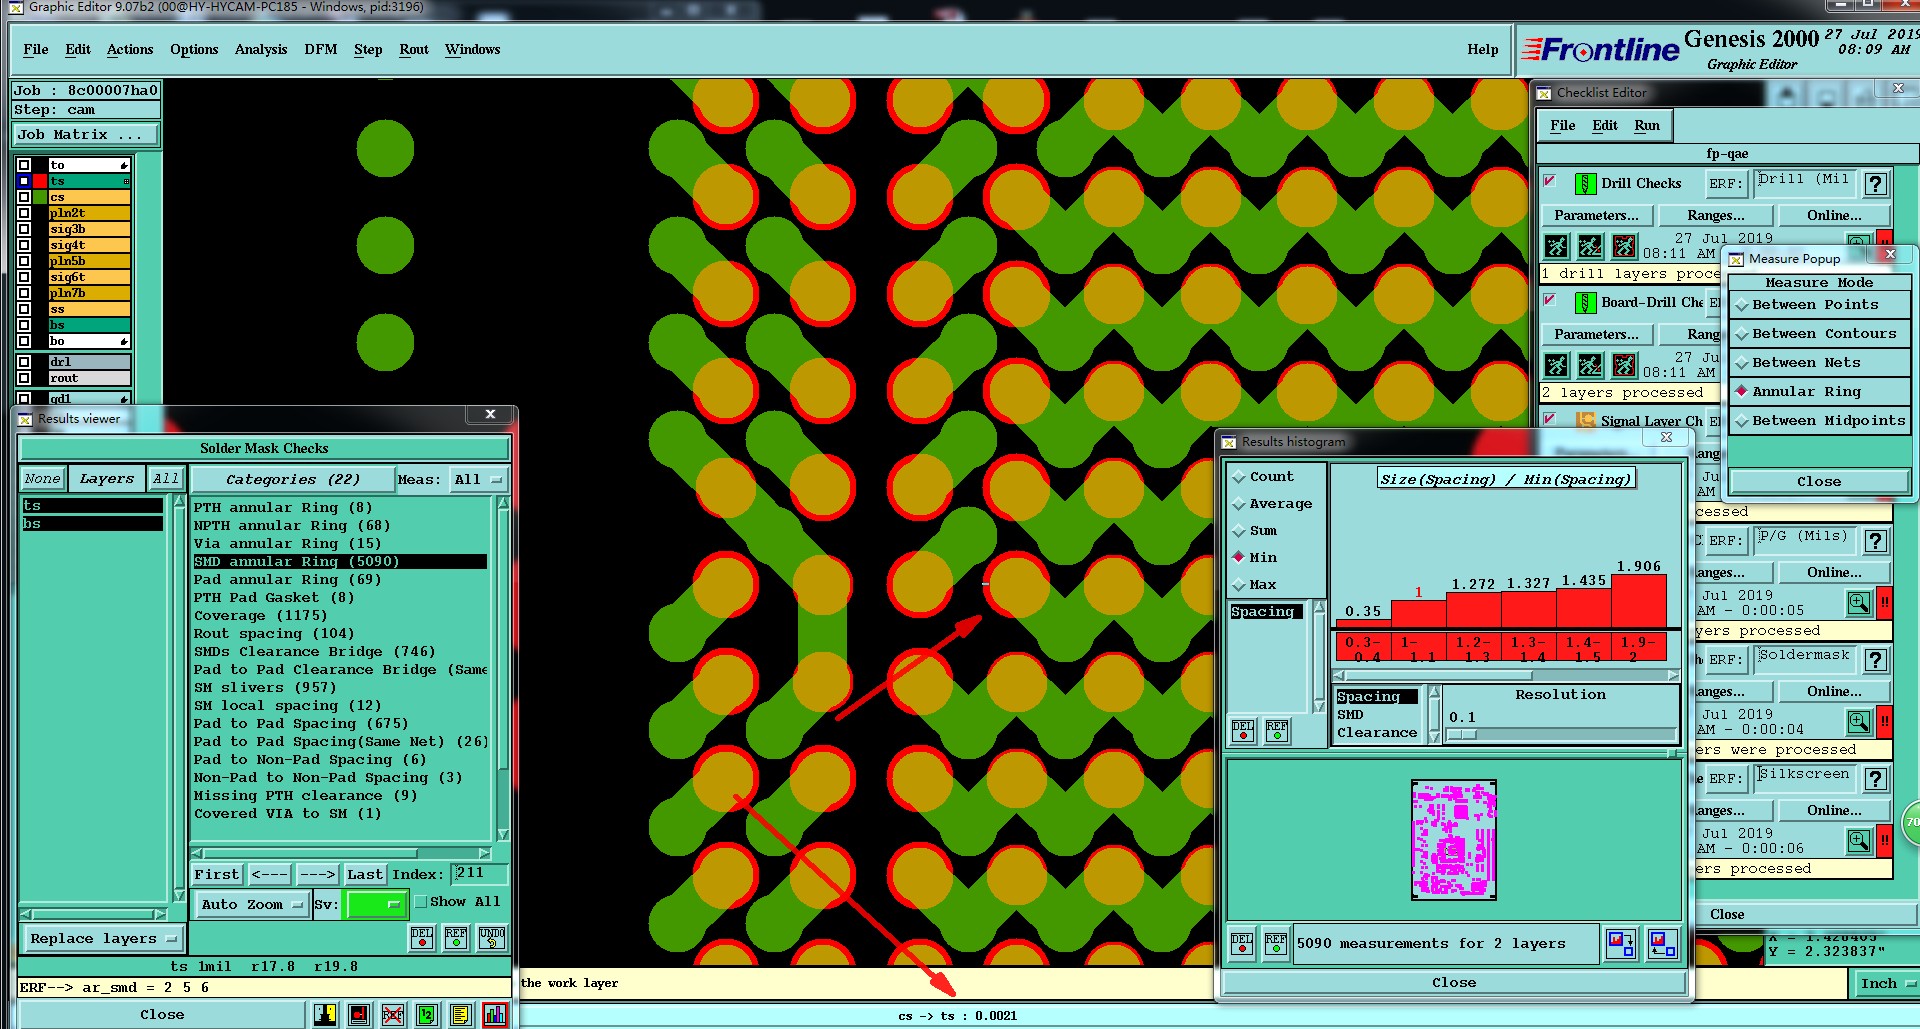Open the Actions menu
This screenshot has width=1920, height=1029.
point(130,50)
